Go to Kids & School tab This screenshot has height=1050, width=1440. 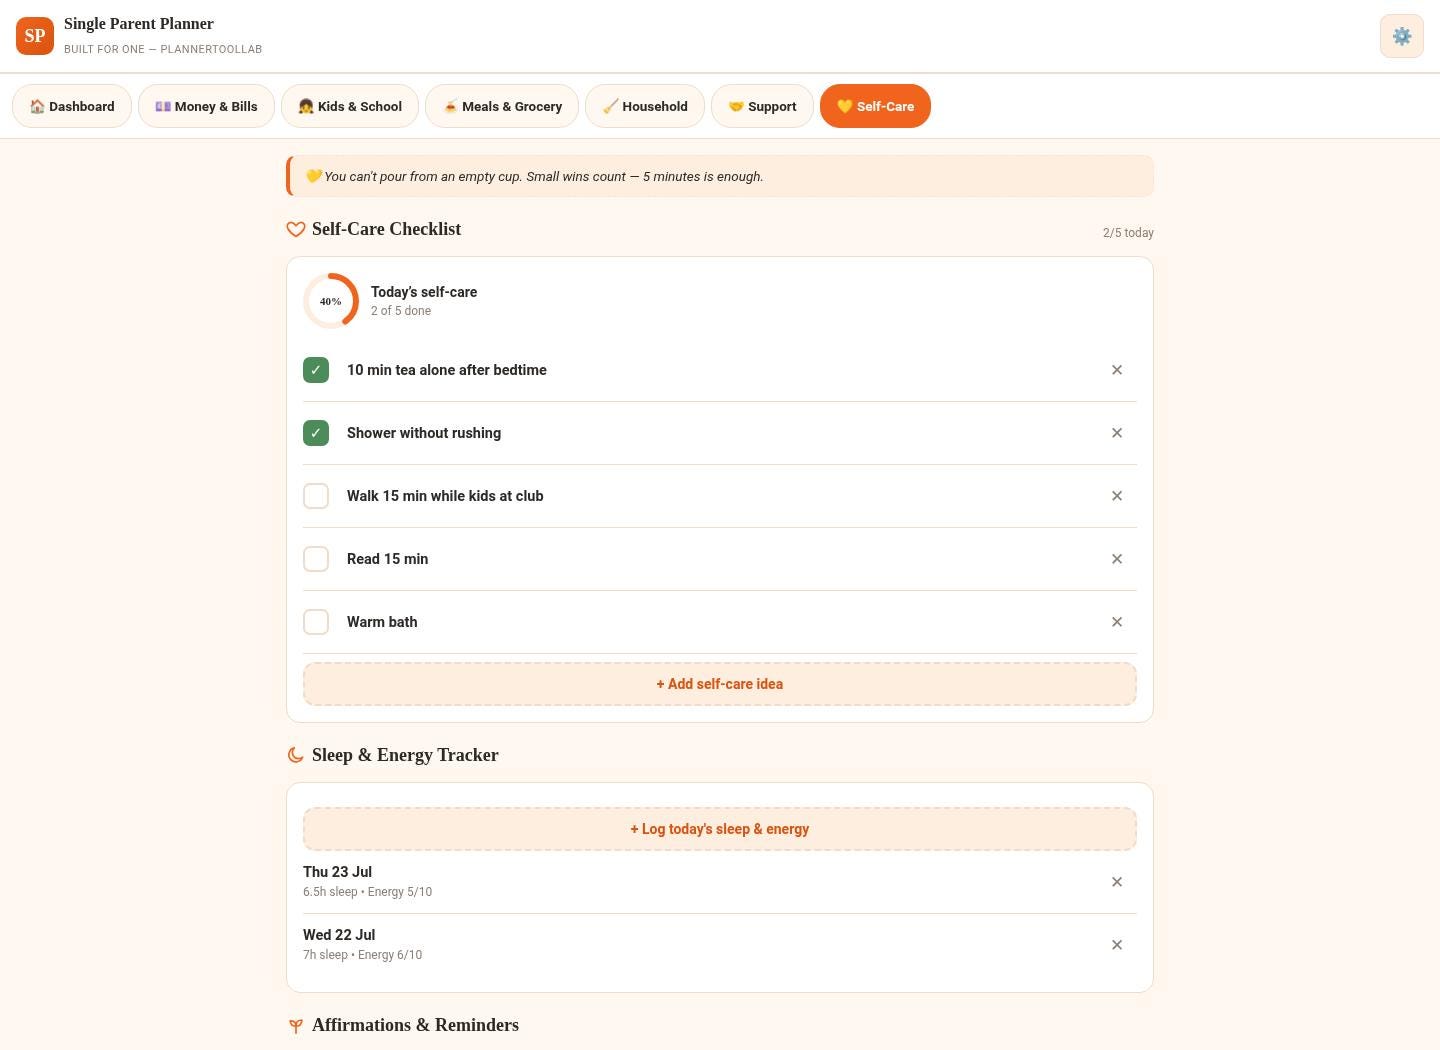pos(350,106)
